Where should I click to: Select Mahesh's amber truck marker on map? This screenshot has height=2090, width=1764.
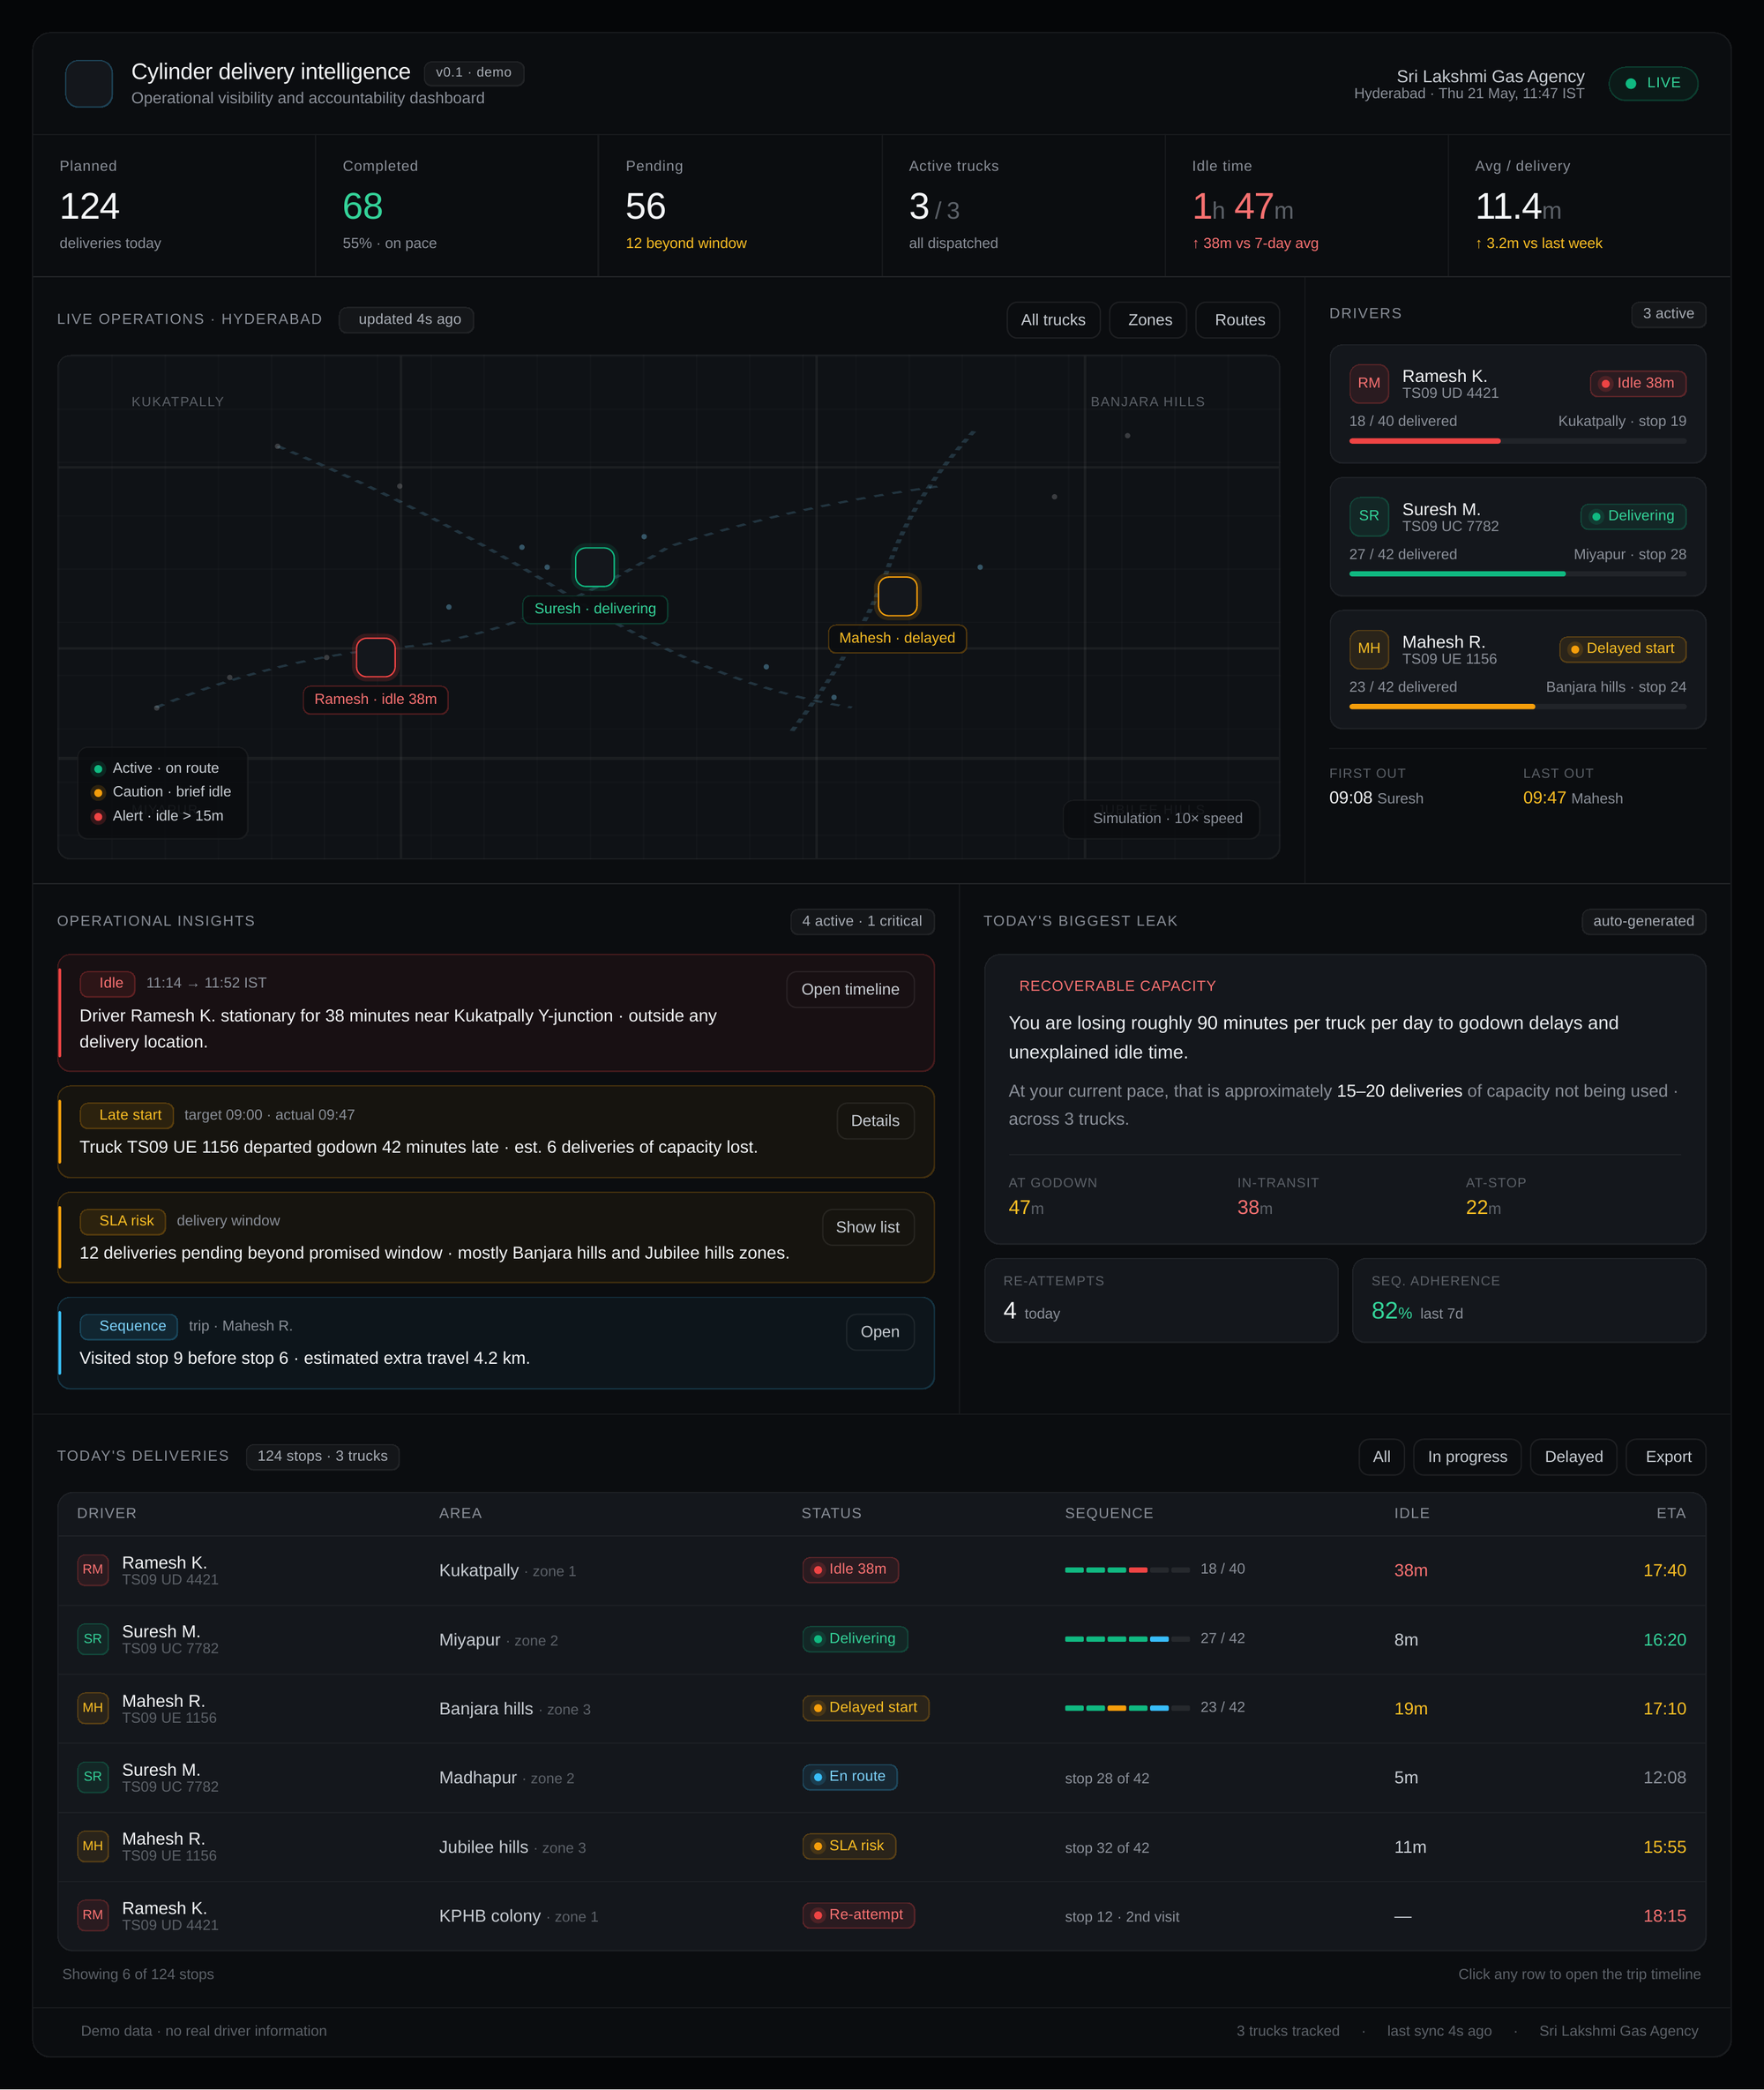click(897, 596)
